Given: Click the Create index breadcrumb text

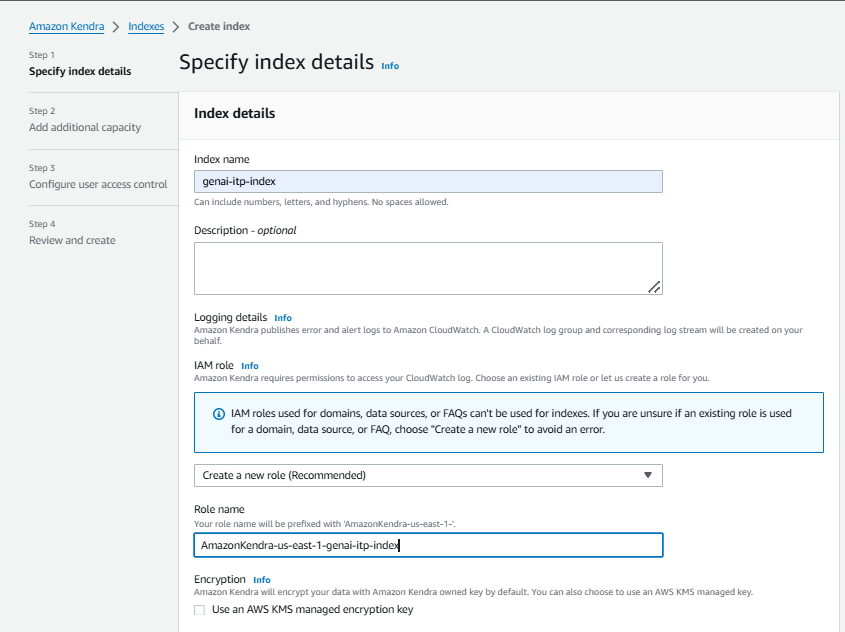Looking at the screenshot, I should [219, 26].
